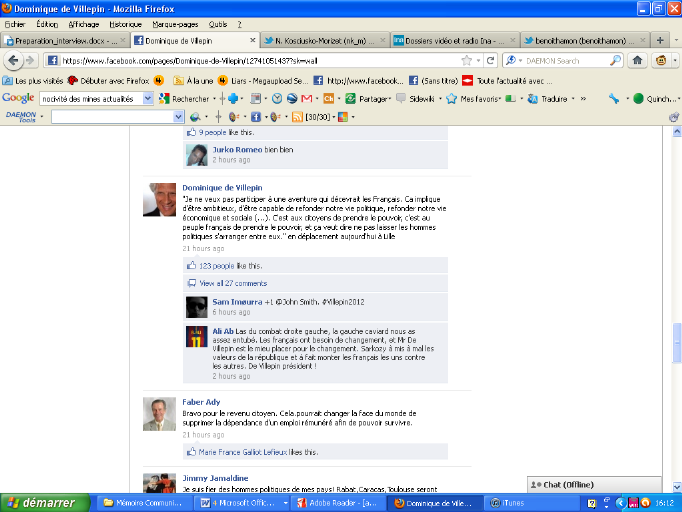682x512 pixels.
Task: Expand the Partager dropdown arrow
Action: tap(390, 99)
